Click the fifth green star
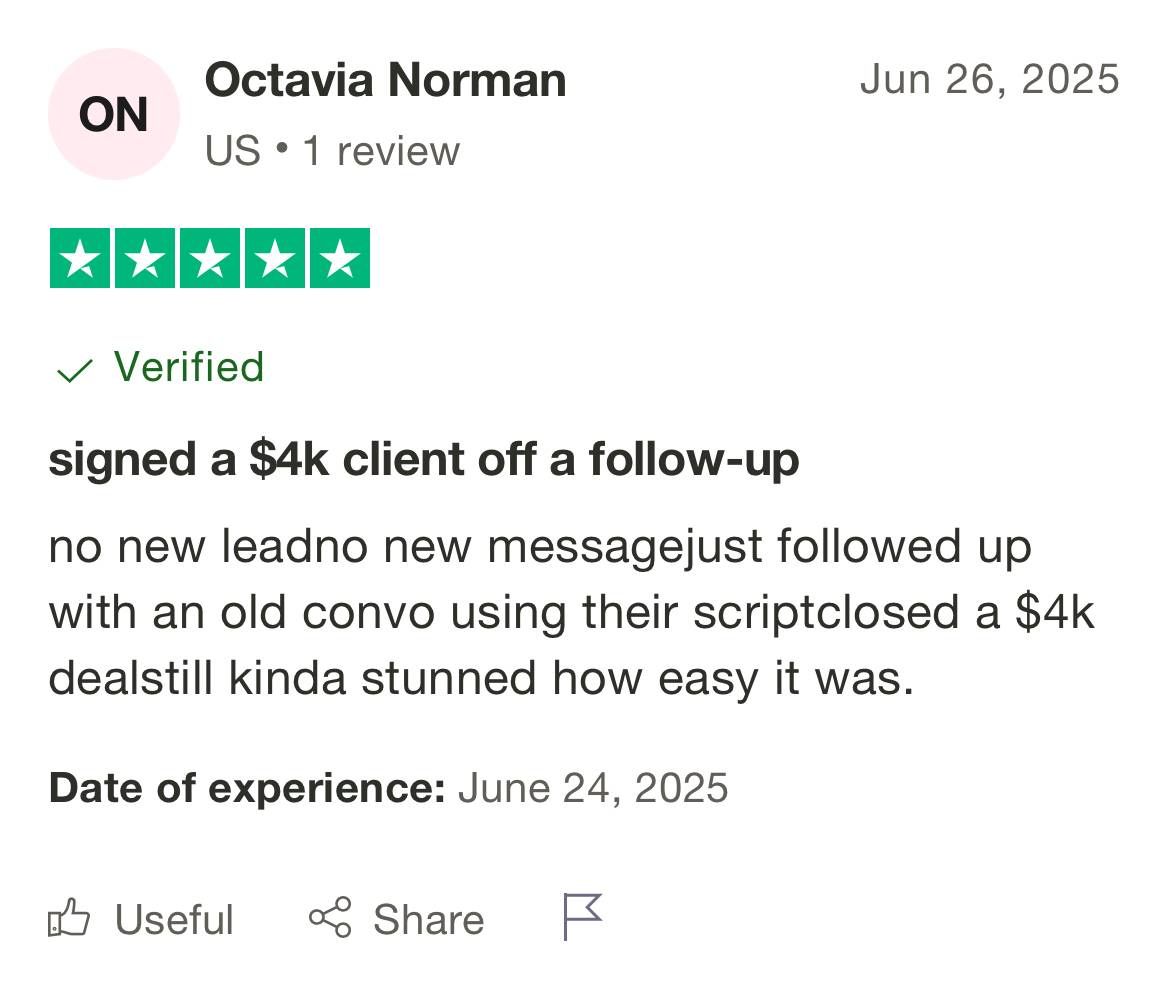The width and height of the screenshot is (1170, 997). coord(340,258)
